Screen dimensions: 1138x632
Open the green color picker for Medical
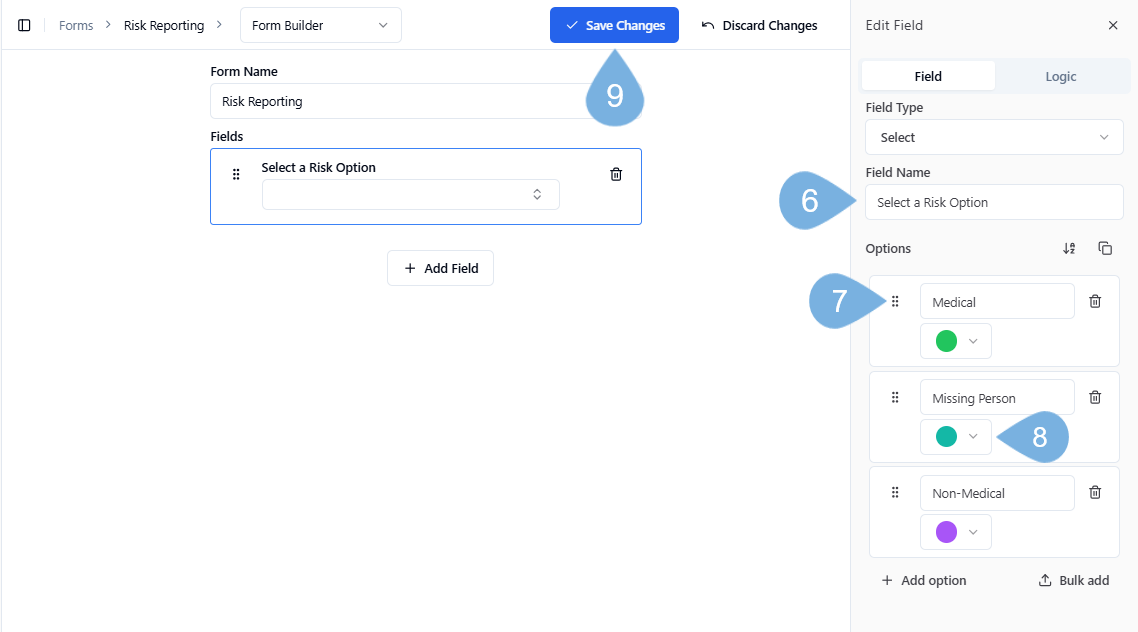(x=956, y=341)
